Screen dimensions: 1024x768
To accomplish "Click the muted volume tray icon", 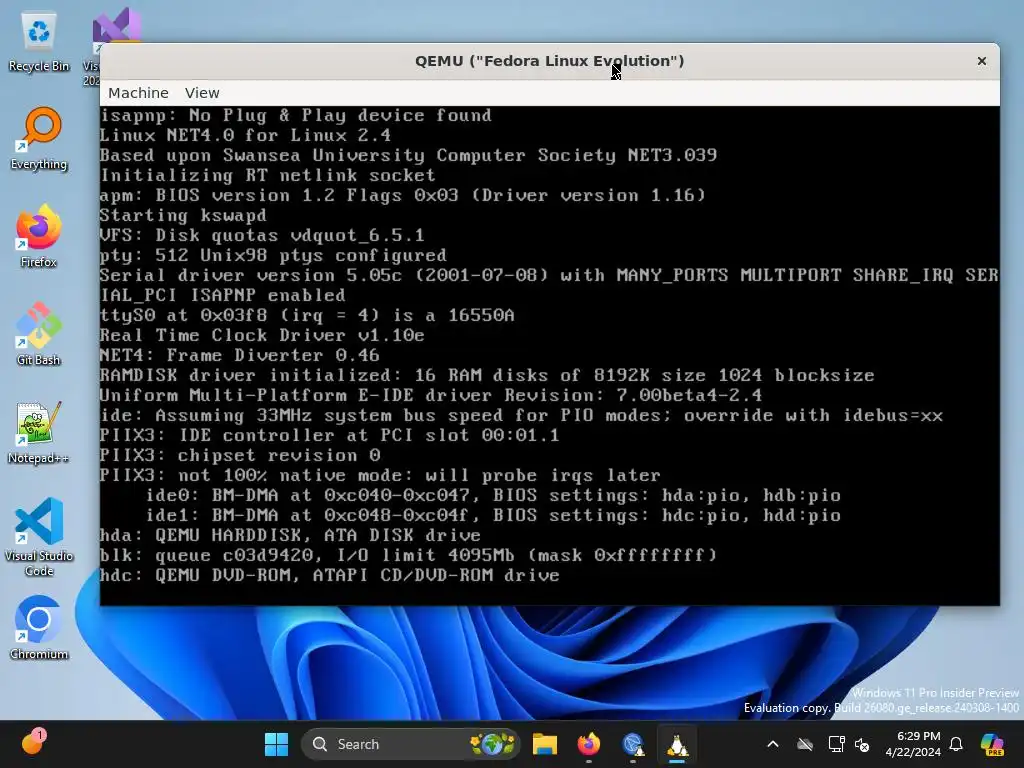I will tap(862, 744).
